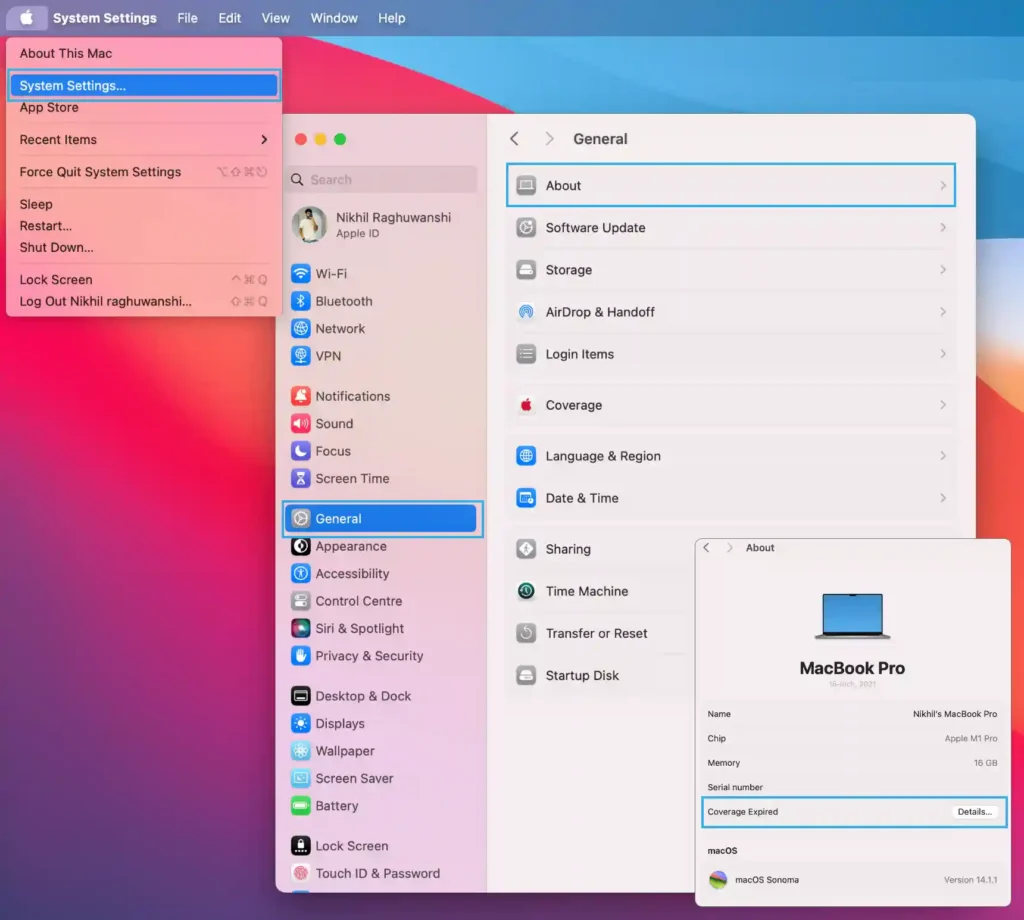Select General in the settings sidebar
Viewport: 1024px width, 920px height.
pos(382,518)
